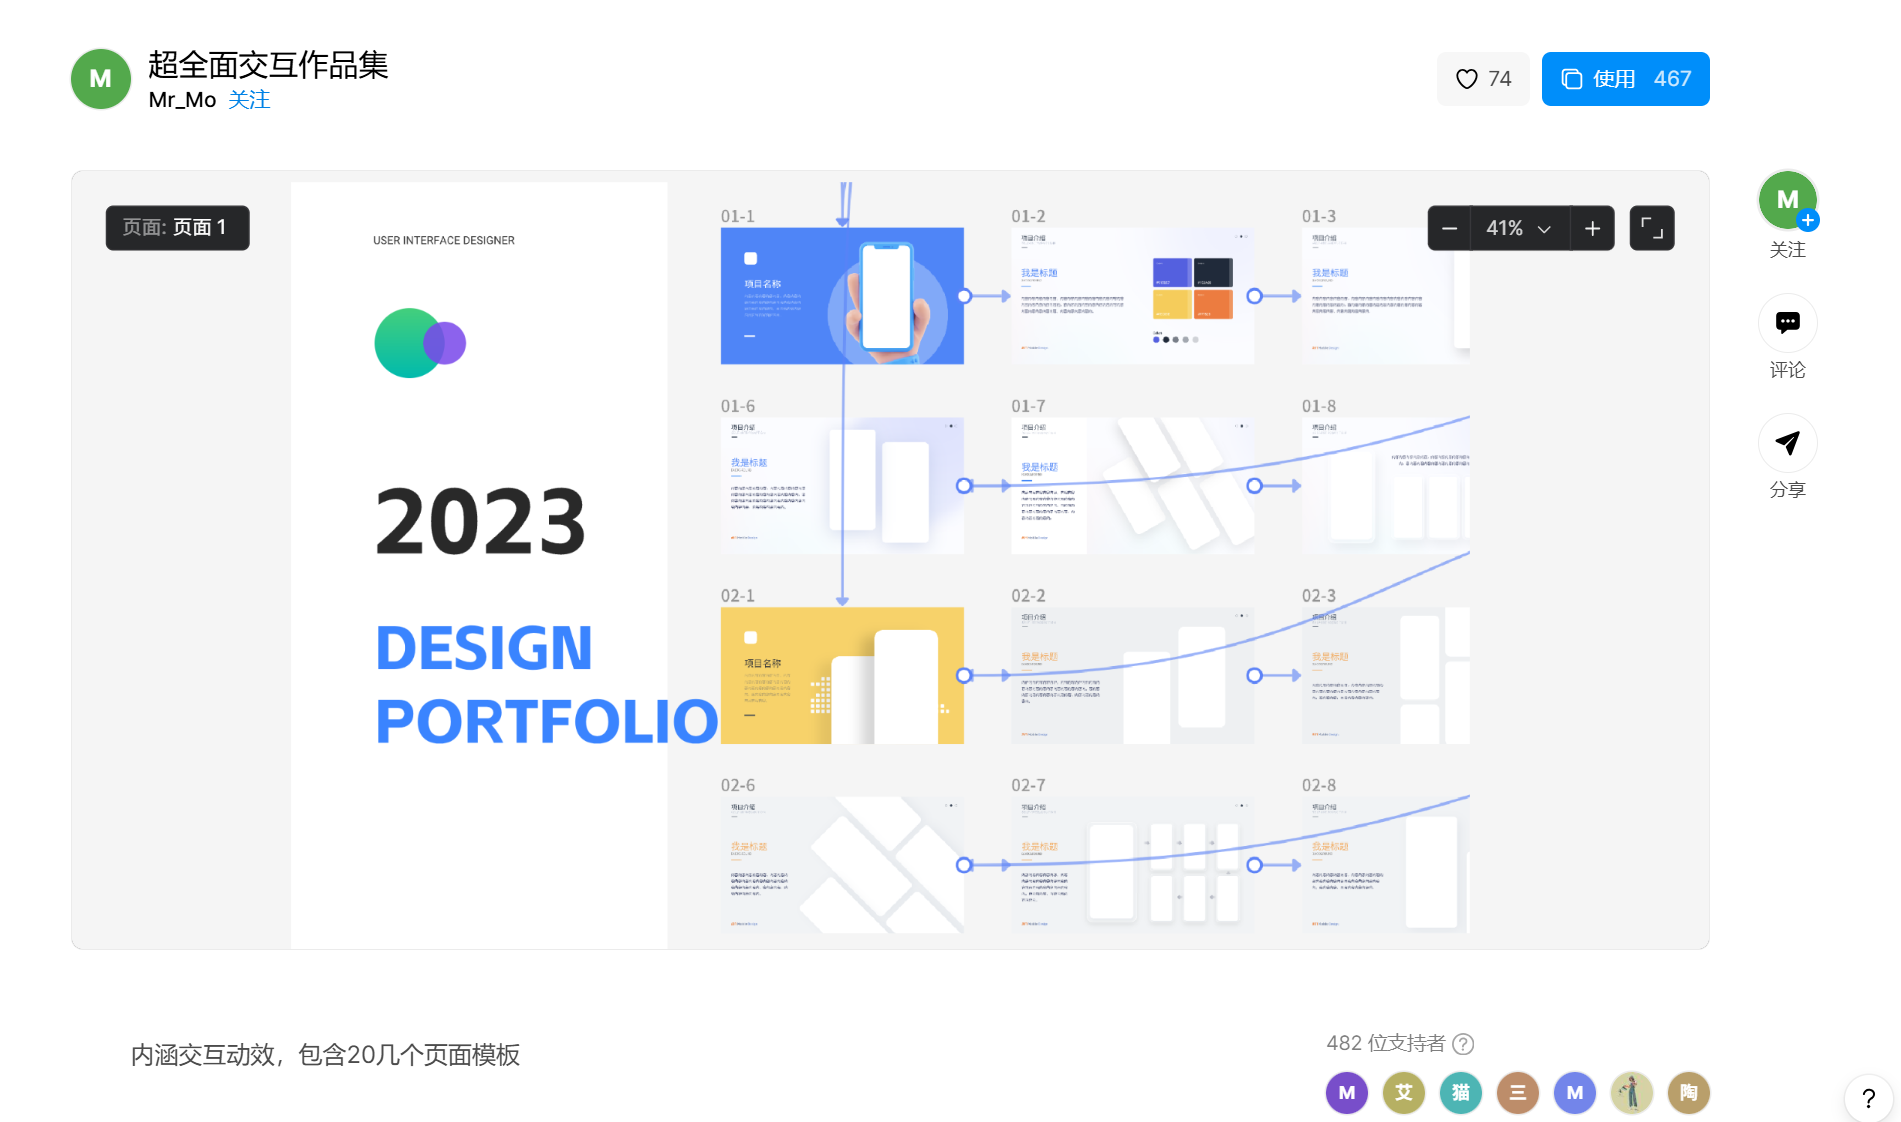This screenshot has width=1901, height=1122.
Task: Enter fullscreen preview mode
Action: click(x=1652, y=229)
